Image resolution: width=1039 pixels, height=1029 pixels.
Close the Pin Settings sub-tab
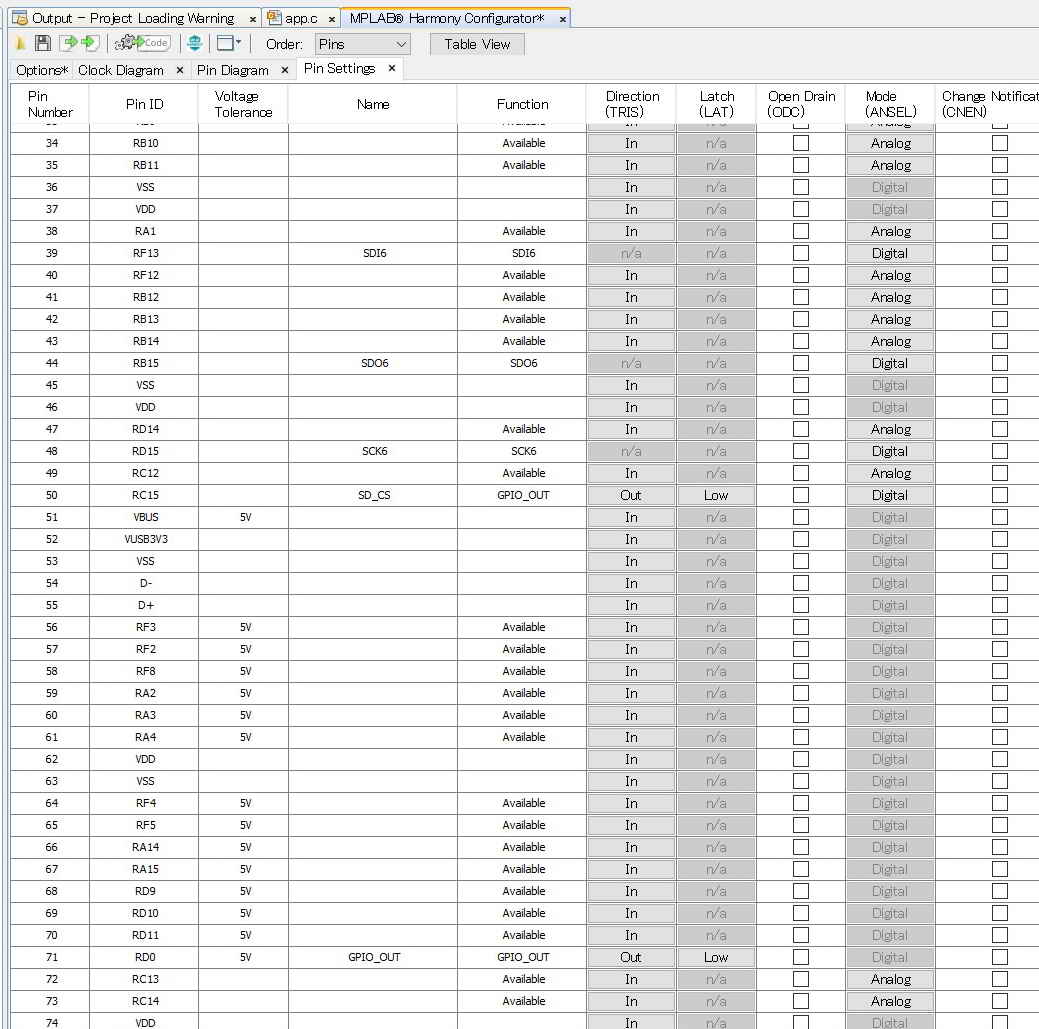(392, 68)
